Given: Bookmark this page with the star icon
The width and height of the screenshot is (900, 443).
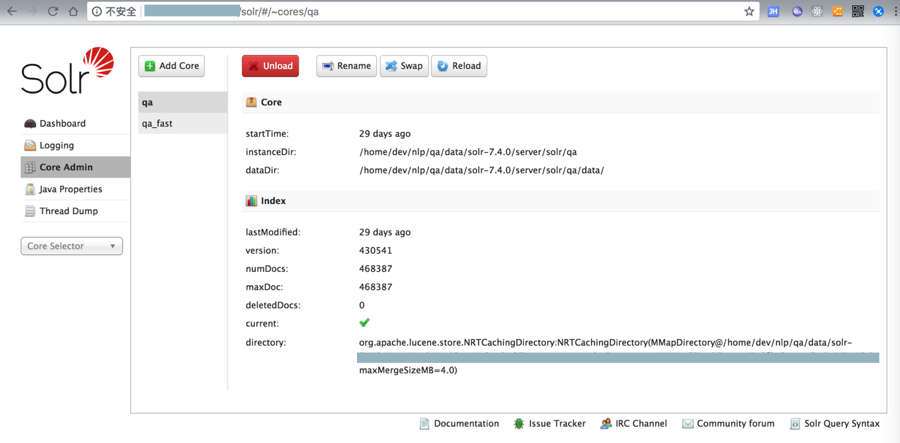Looking at the screenshot, I should coord(749,11).
